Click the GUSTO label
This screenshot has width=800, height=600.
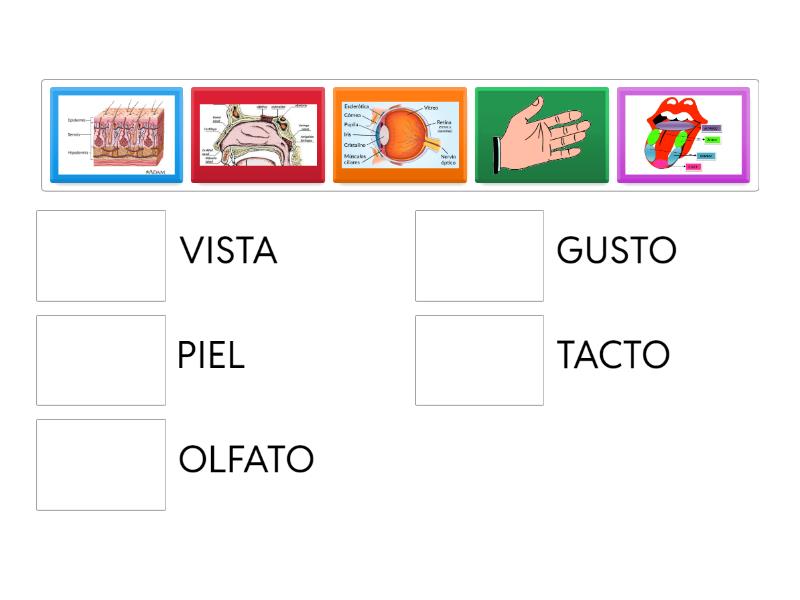click(617, 251)
